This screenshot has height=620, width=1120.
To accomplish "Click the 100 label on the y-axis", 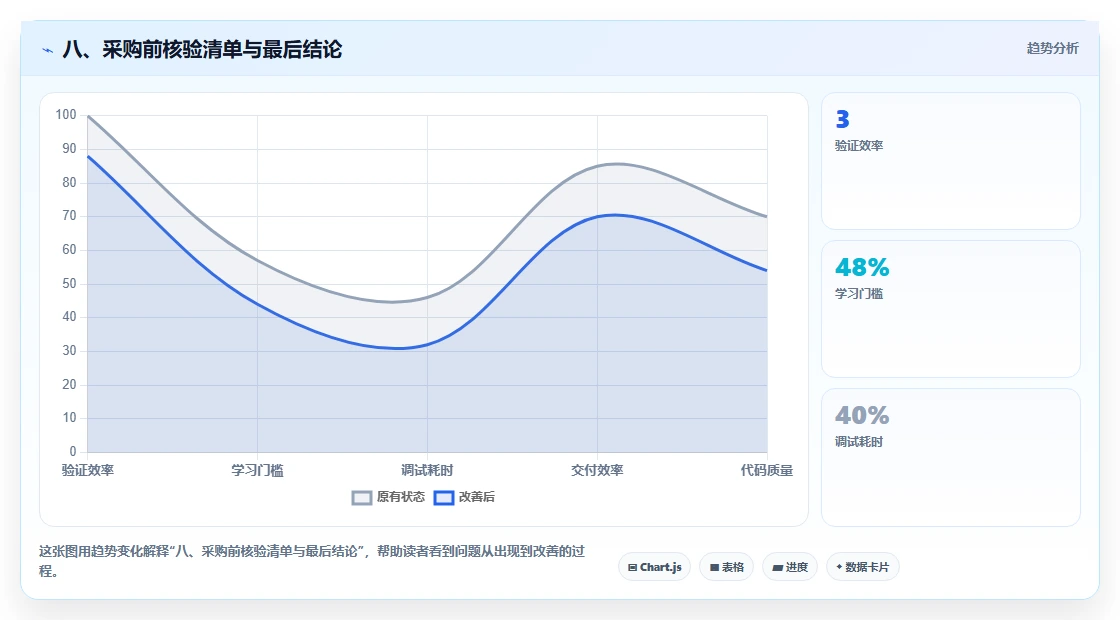I will pyautogui.click(x=66, y=115).
